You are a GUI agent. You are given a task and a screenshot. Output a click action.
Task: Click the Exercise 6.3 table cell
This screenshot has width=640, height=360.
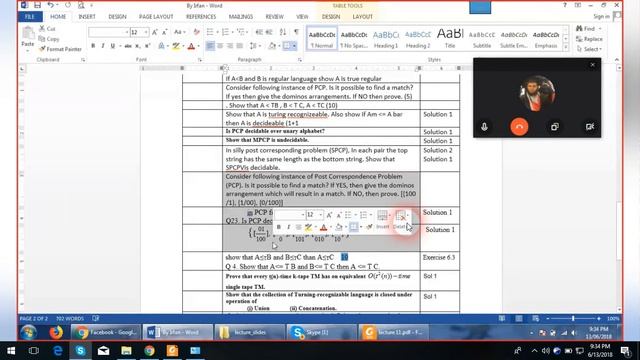[439, 258]
